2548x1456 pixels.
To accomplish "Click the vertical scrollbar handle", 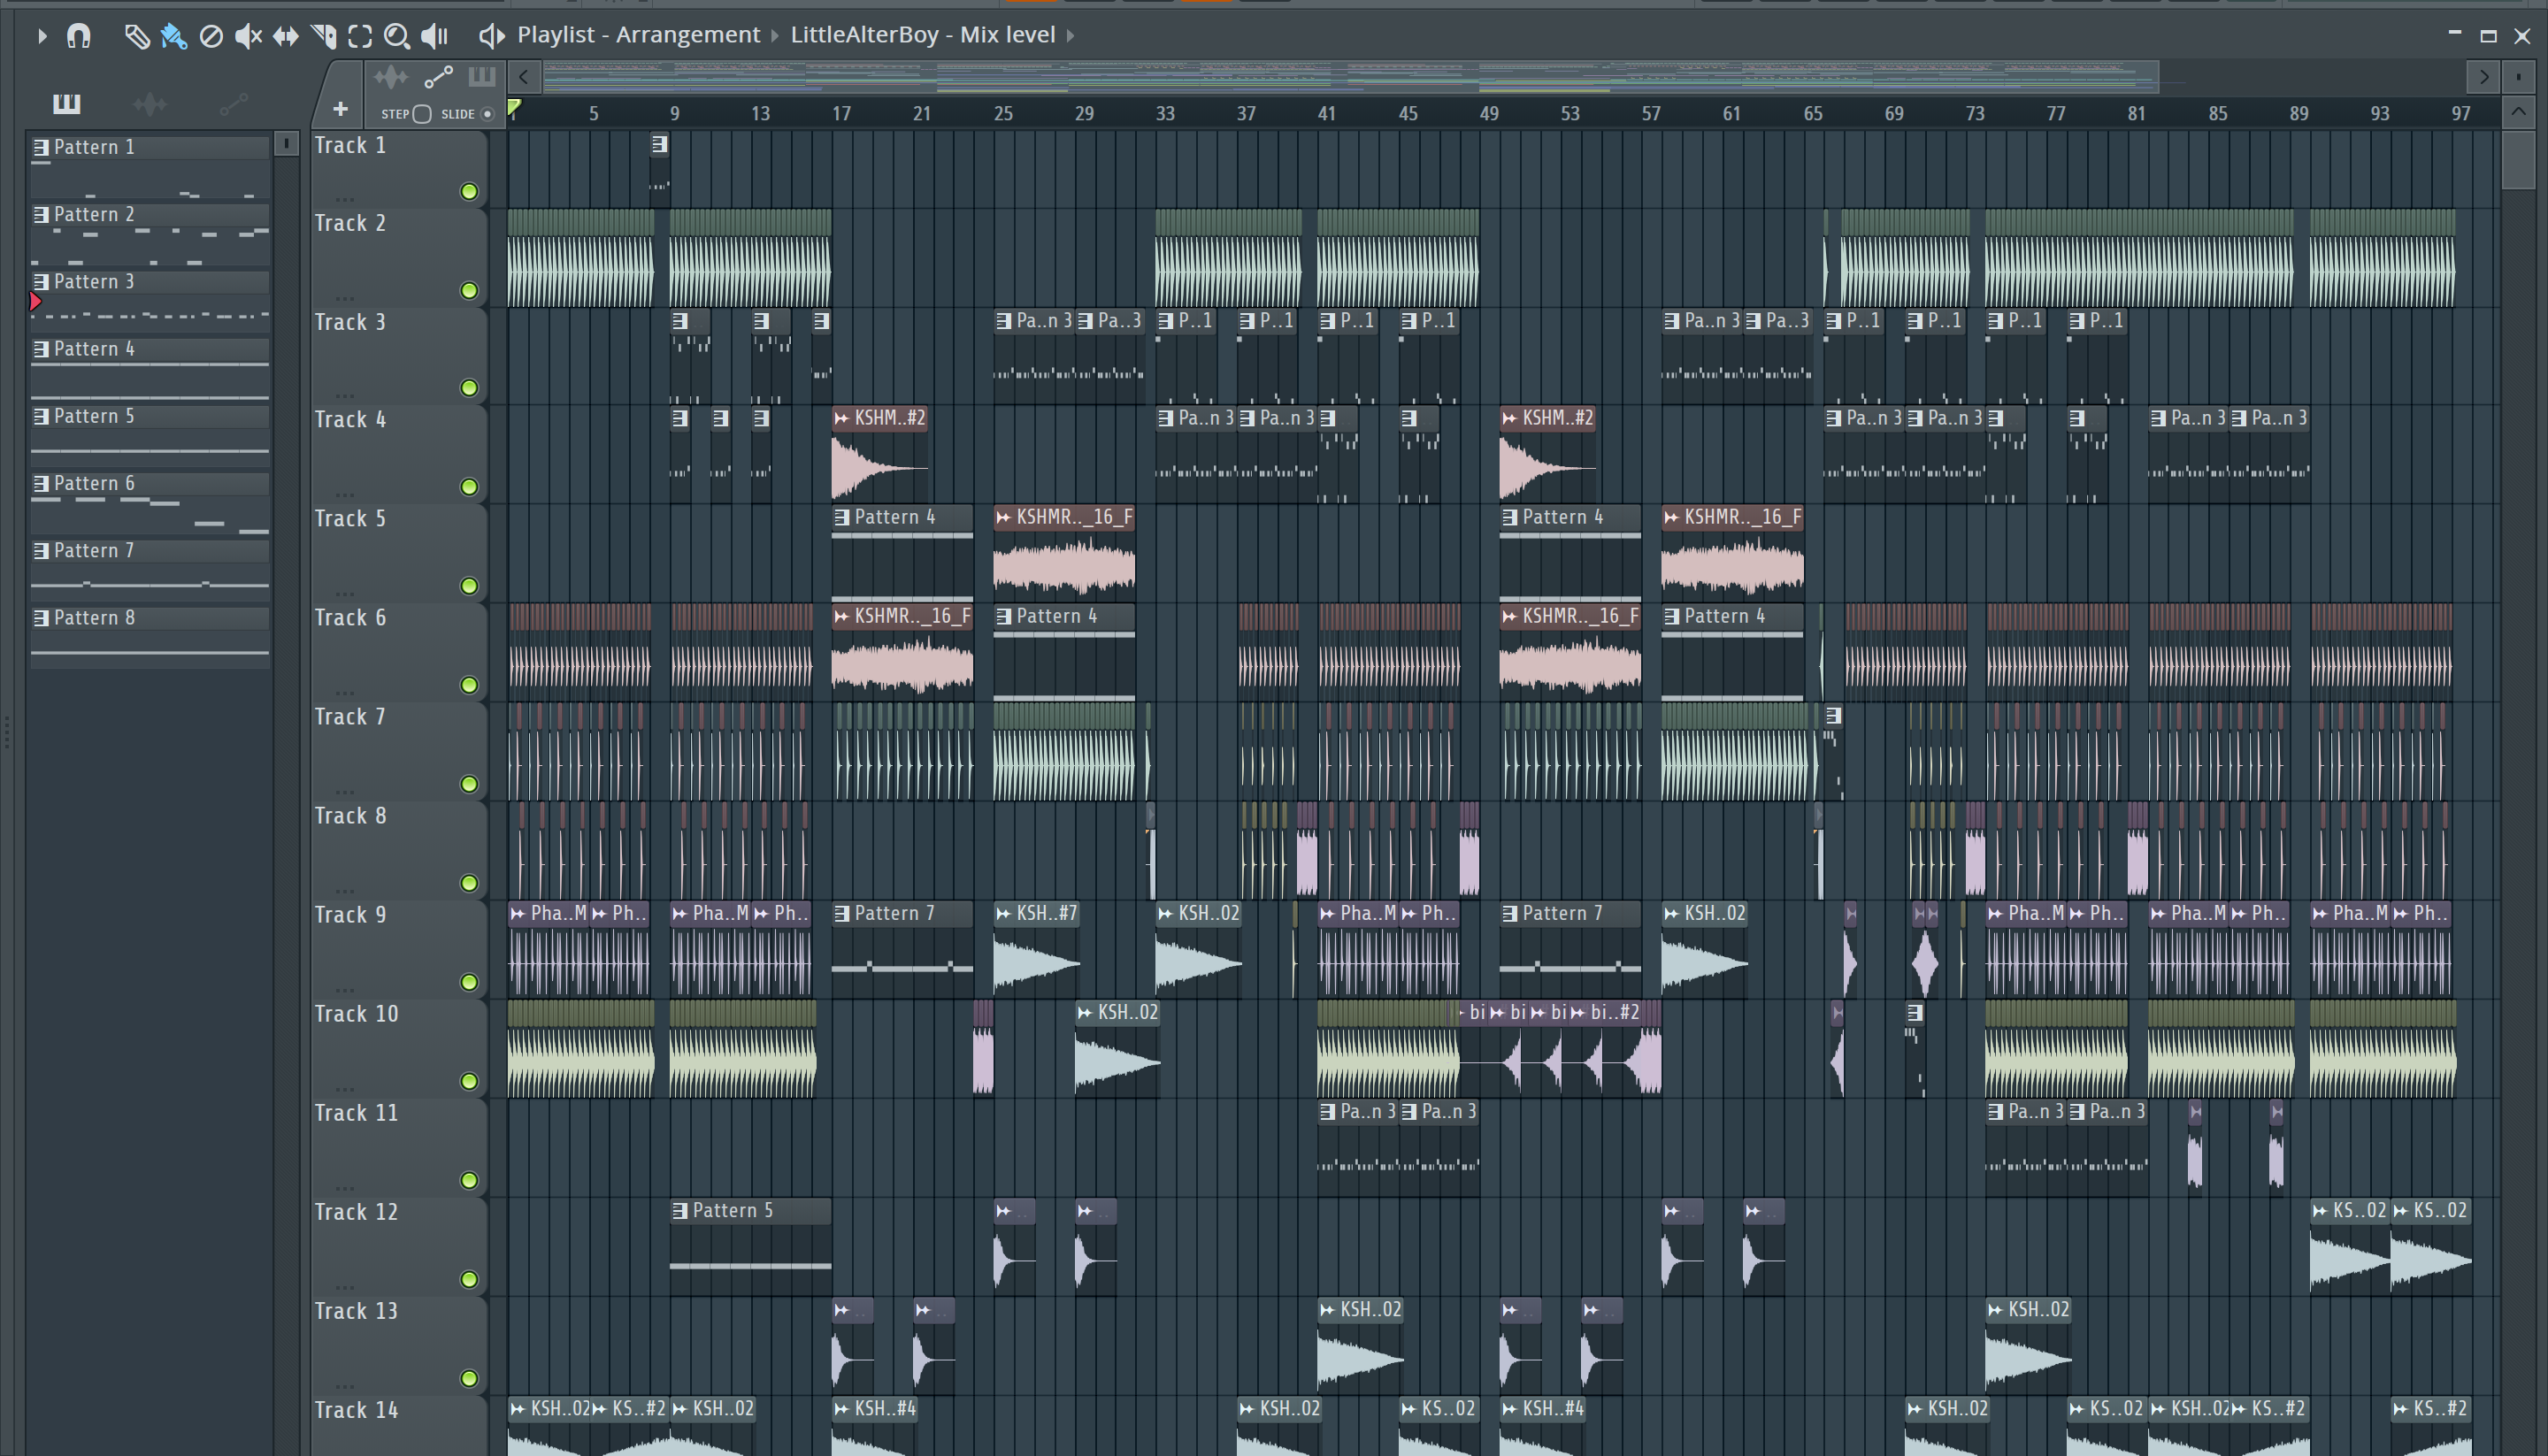I will (2519, 159).
